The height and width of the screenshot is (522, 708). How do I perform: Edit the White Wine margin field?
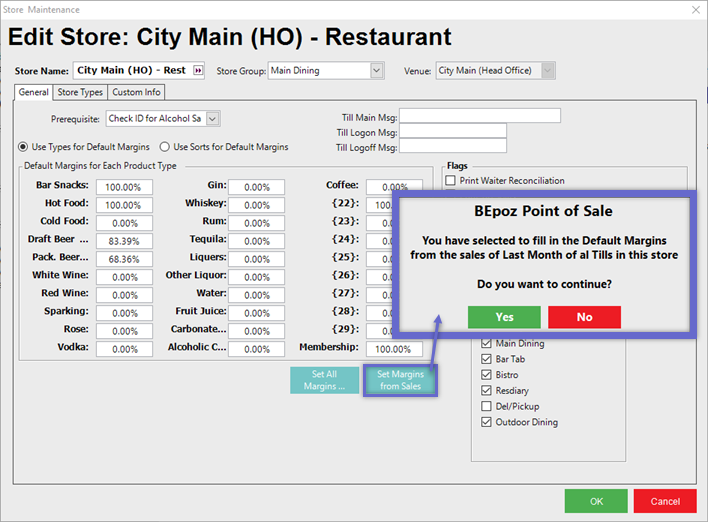point(124,277)
